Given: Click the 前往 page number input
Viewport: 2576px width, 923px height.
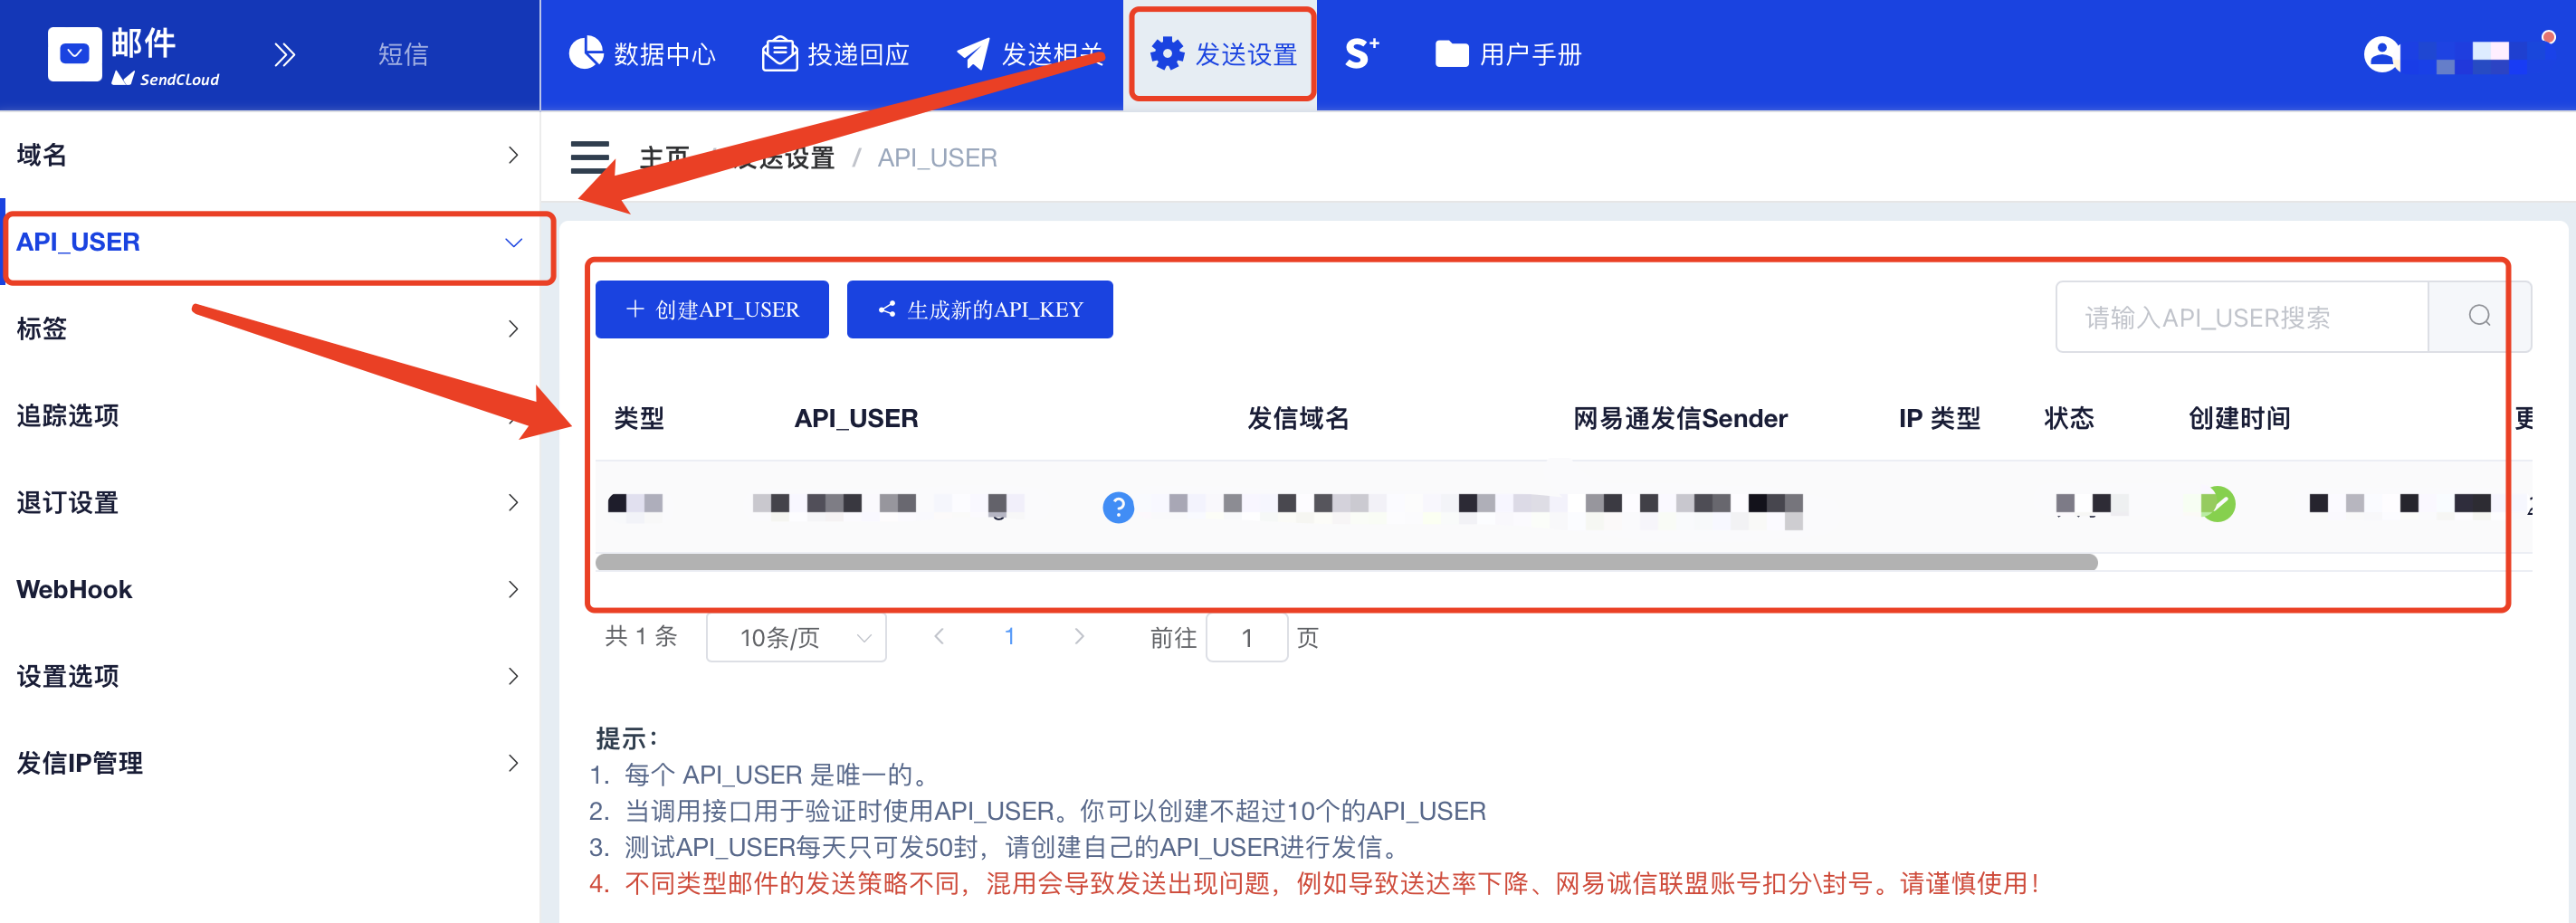Looking at the screenshot, I should pos(1247,638).
